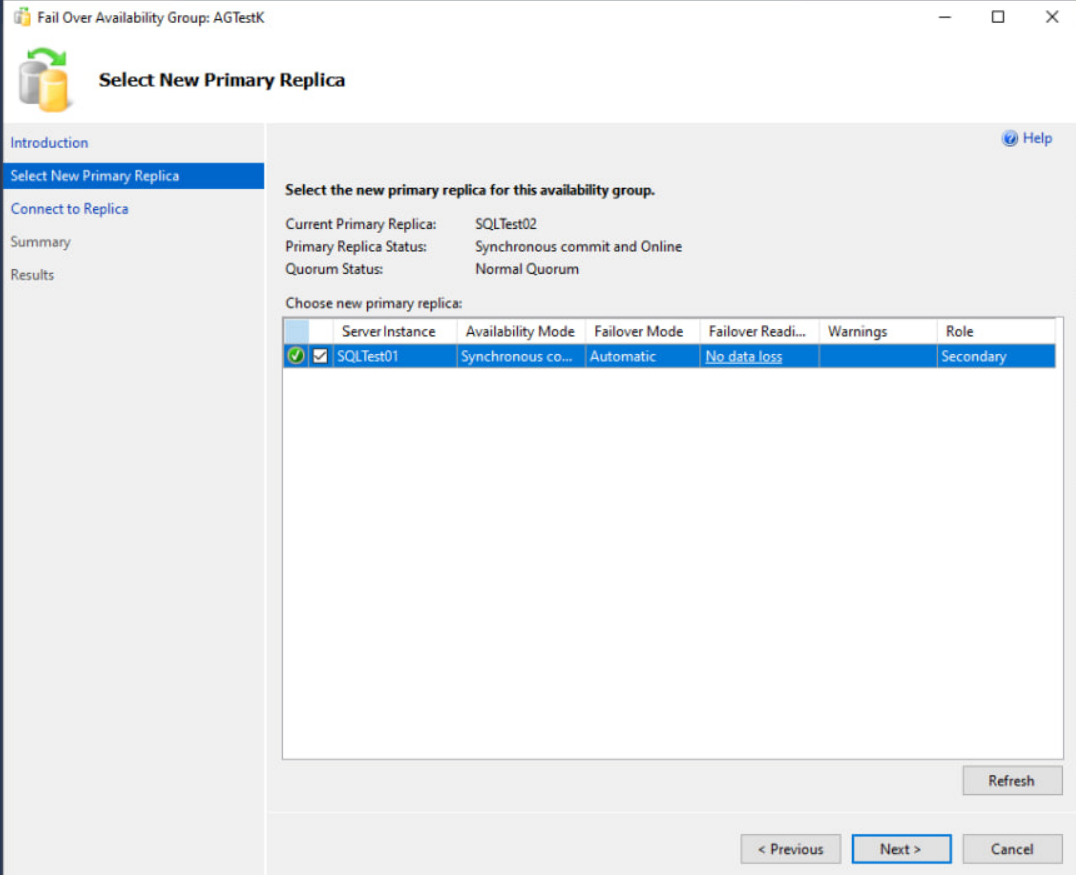Toggle the SQLTest01 replica checkbox
Image resolution: width=1076 pixels, height=875 pixels.
point(320,356)
